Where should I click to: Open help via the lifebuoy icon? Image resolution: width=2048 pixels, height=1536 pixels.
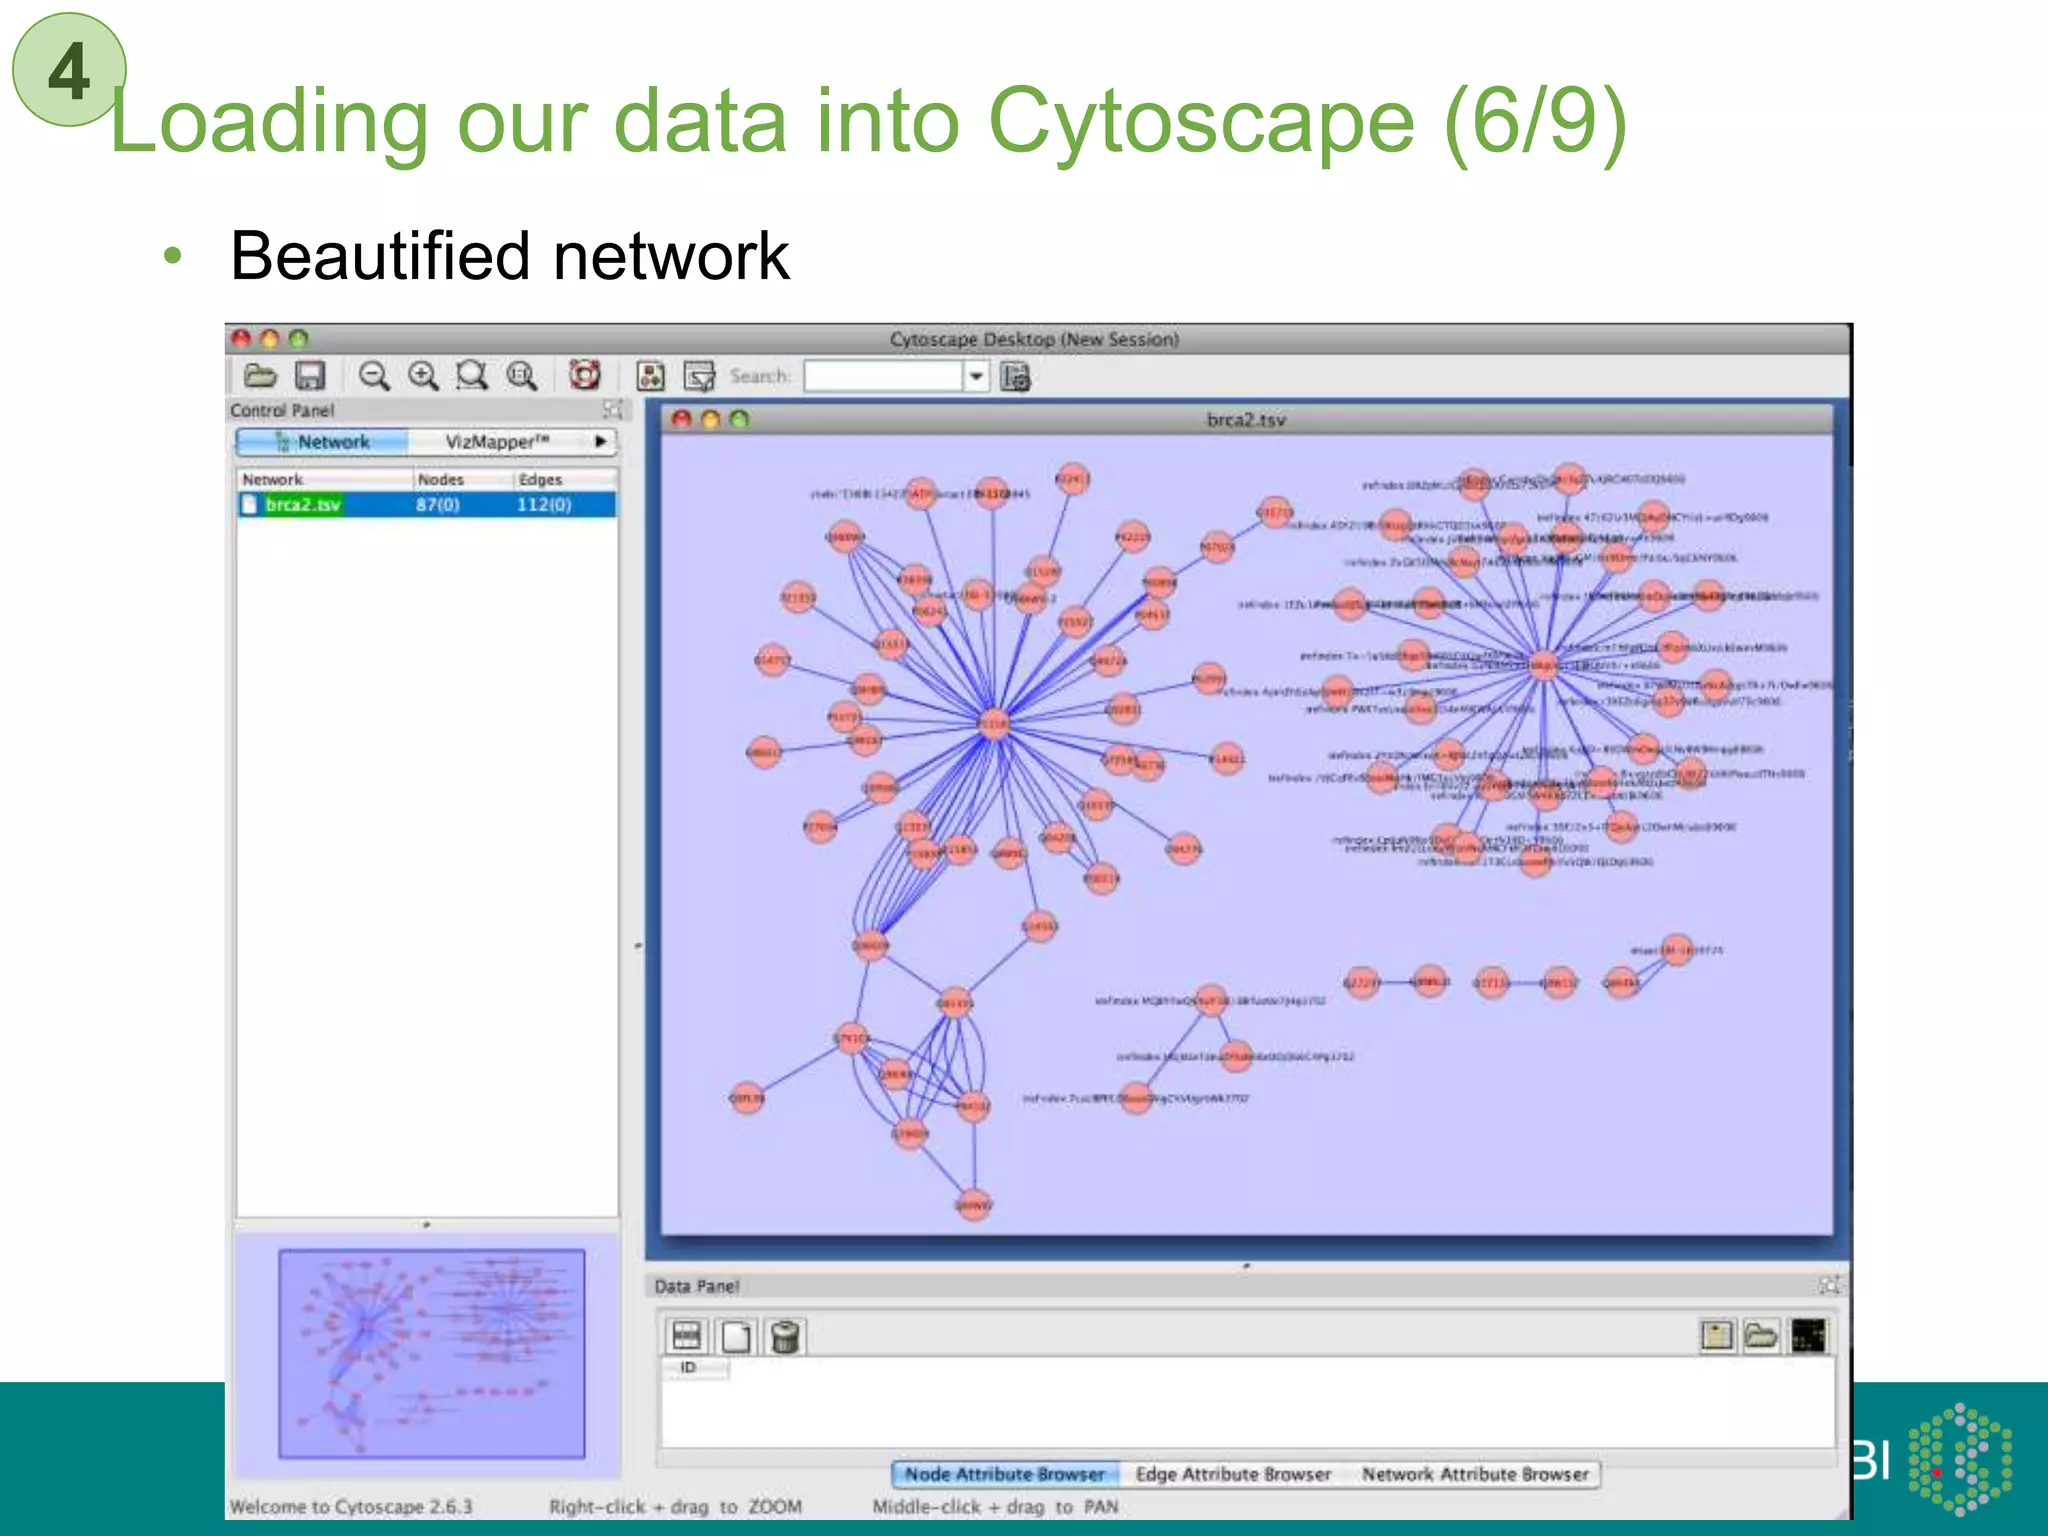[584, 376]
